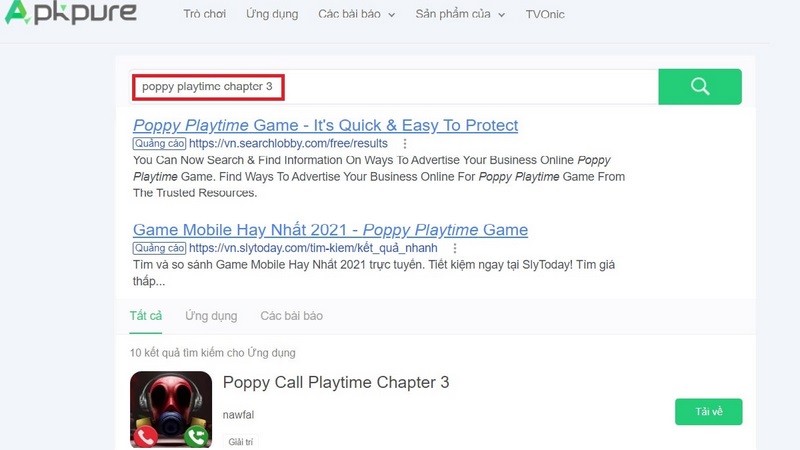This screenshot has width=800, height=450.
Task: Click the 10 kết quả tìm kiếm text
Action: pos(212,353)
